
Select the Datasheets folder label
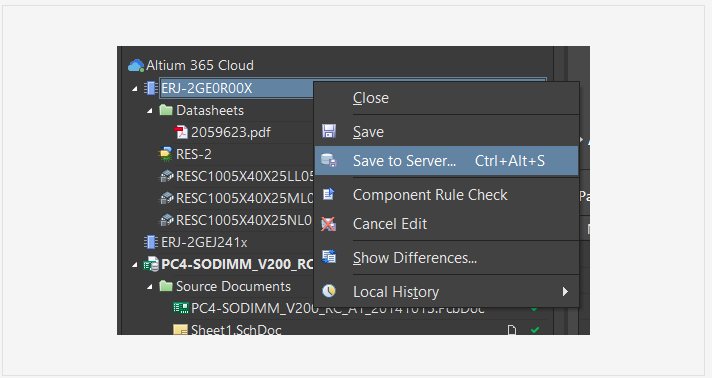tap(210, 110)
